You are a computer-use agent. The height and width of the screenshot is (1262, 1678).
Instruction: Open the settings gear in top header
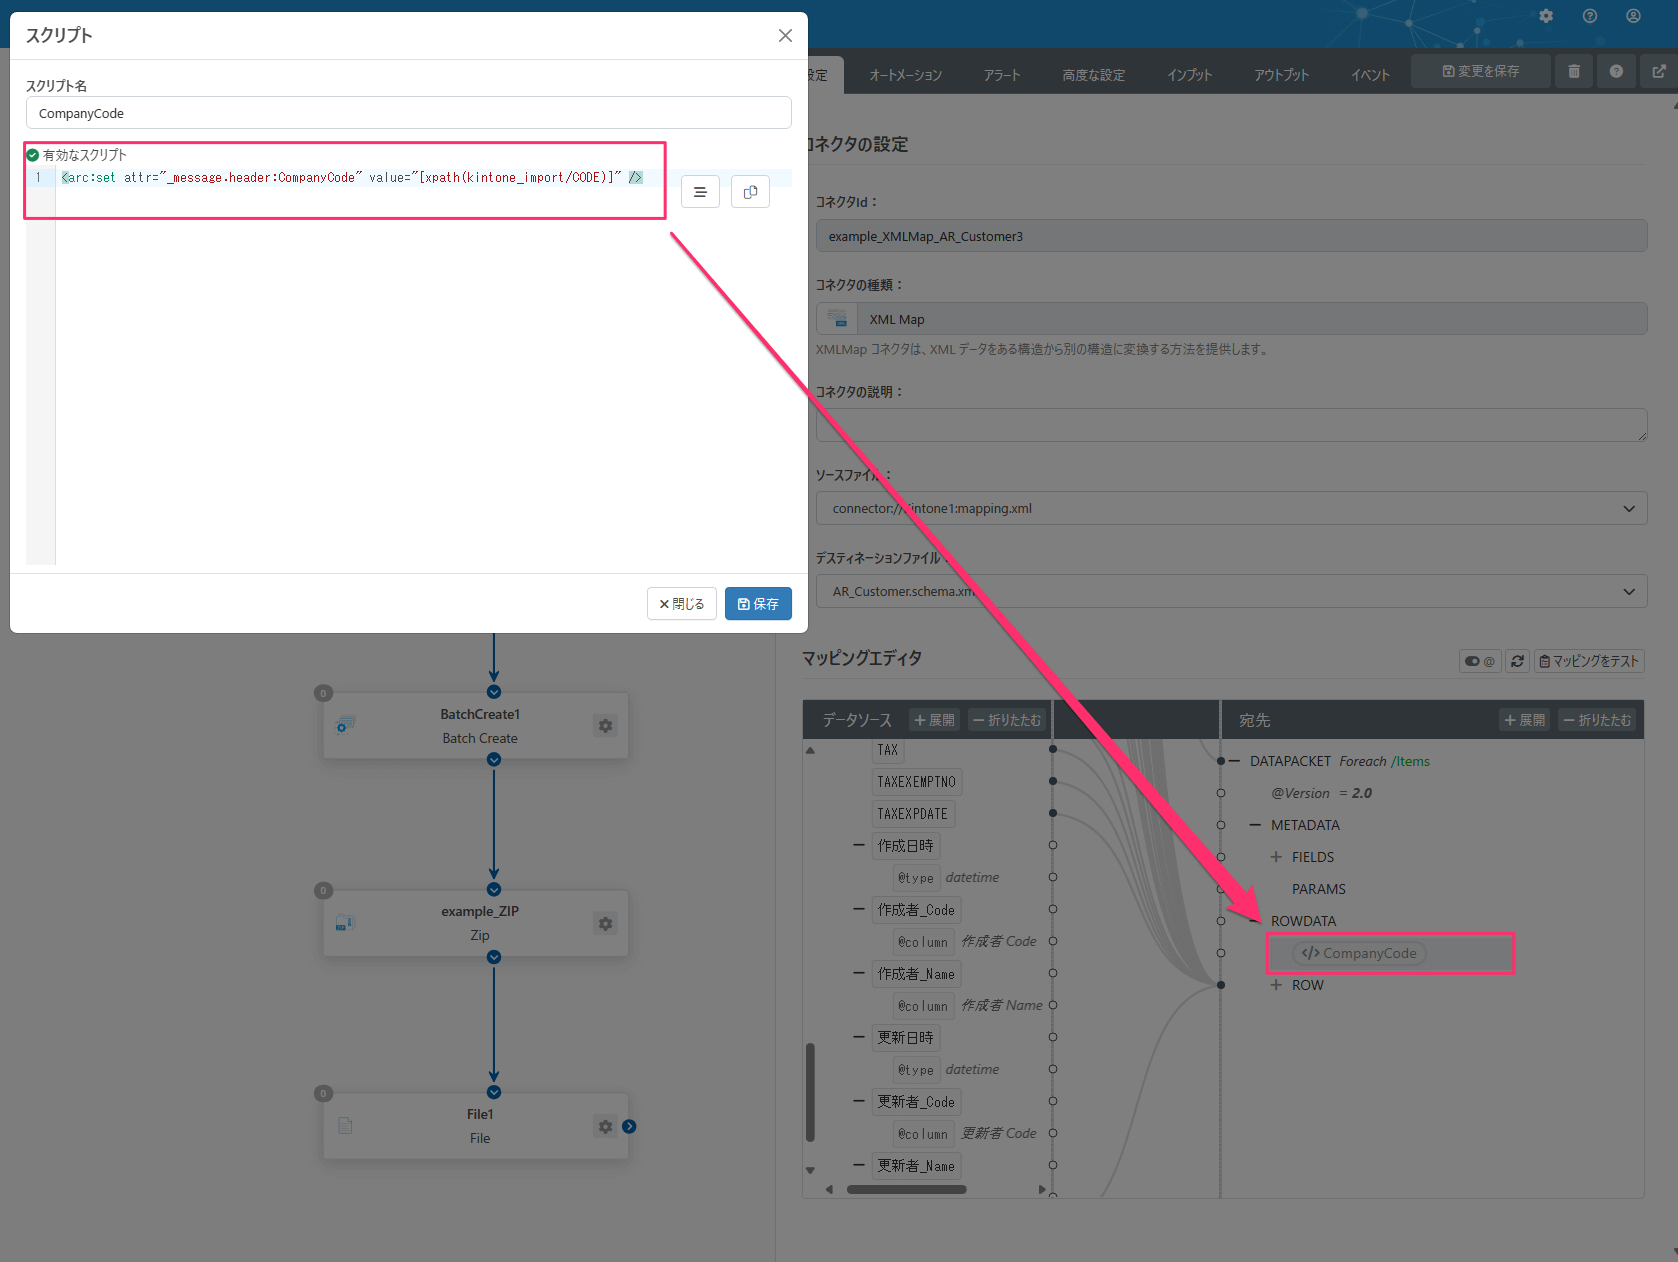click(x=1546, y=16)
